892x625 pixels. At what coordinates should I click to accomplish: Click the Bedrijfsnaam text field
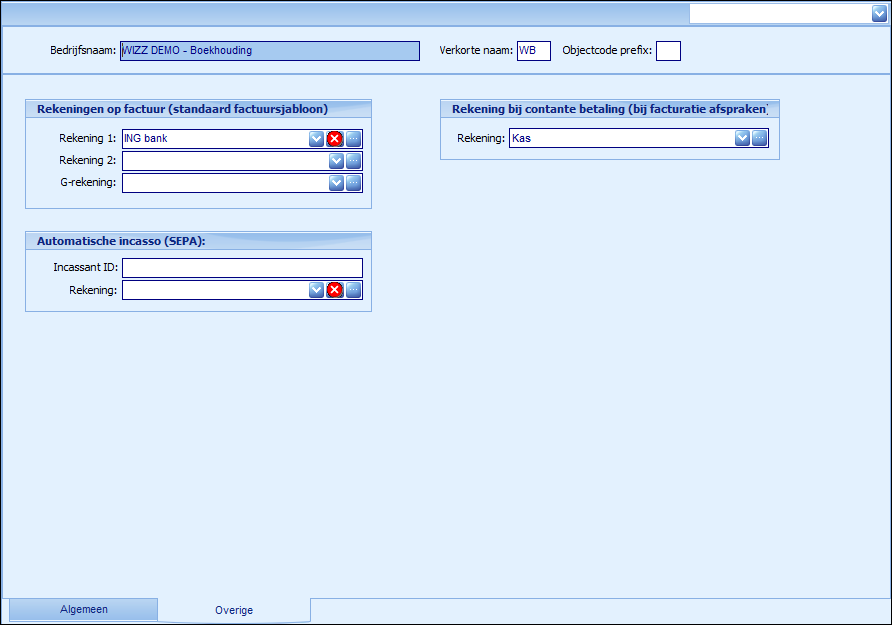269,51
